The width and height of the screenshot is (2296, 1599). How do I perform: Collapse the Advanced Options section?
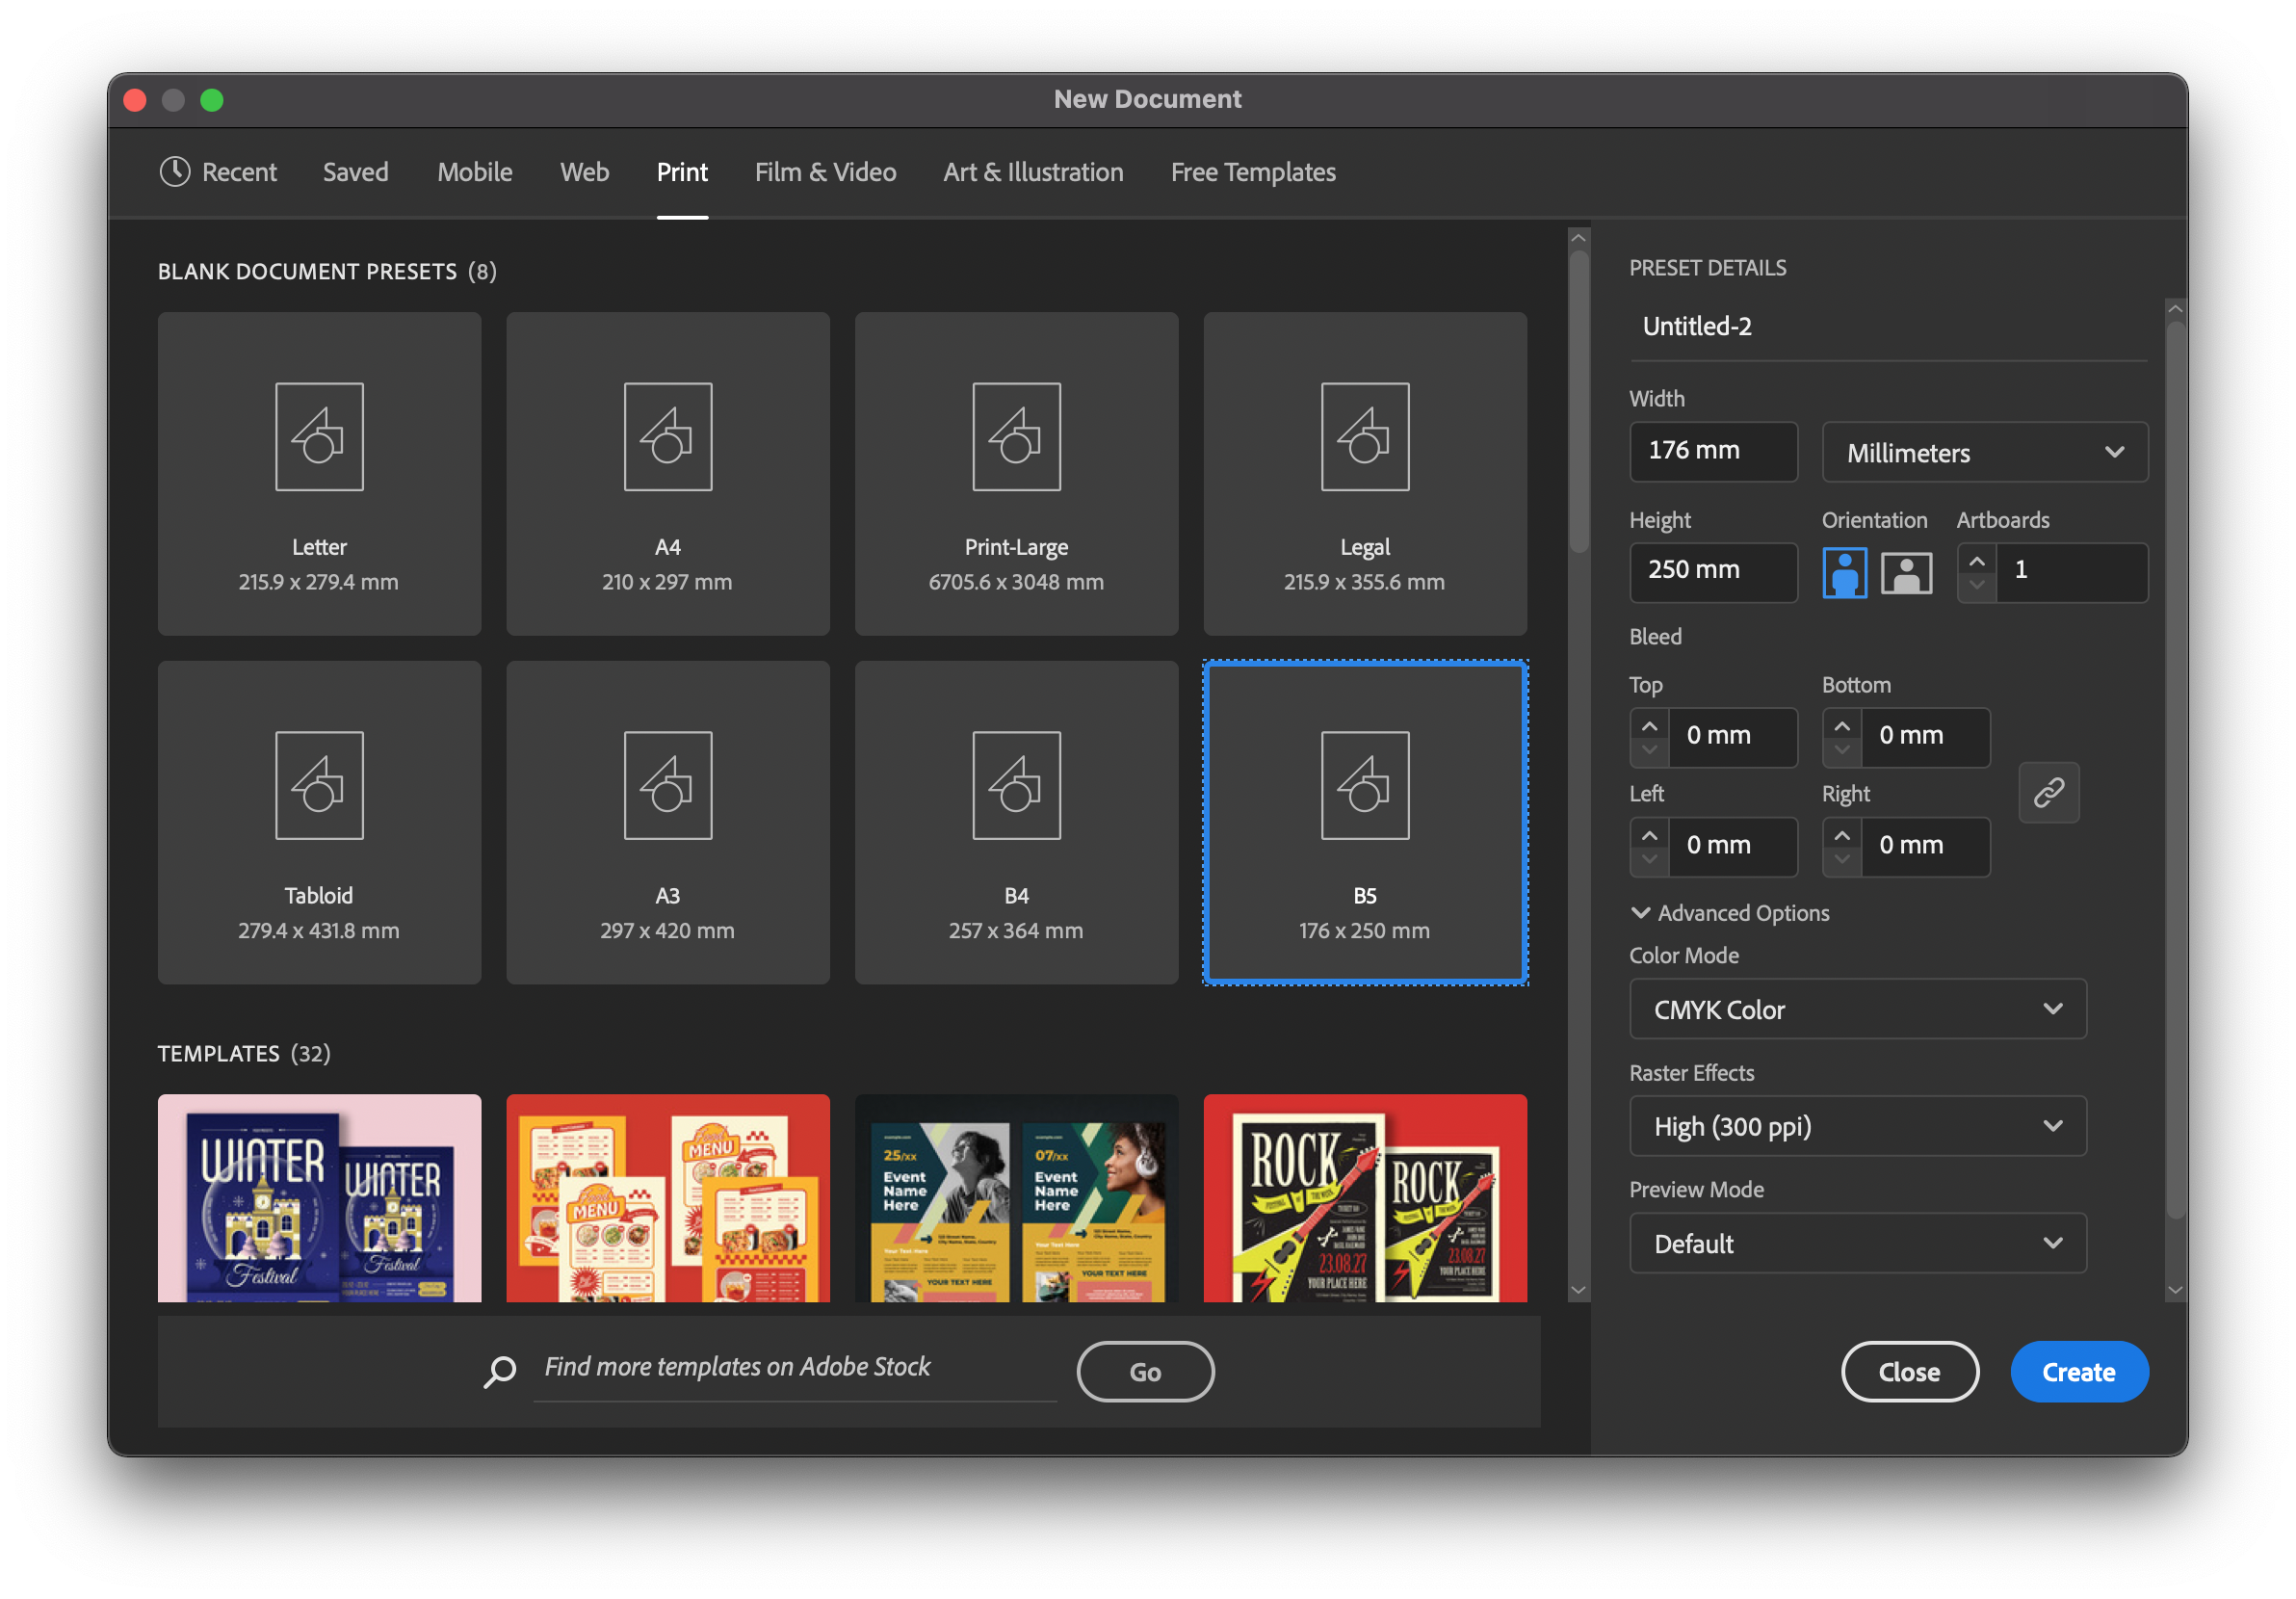(1640, 913)
